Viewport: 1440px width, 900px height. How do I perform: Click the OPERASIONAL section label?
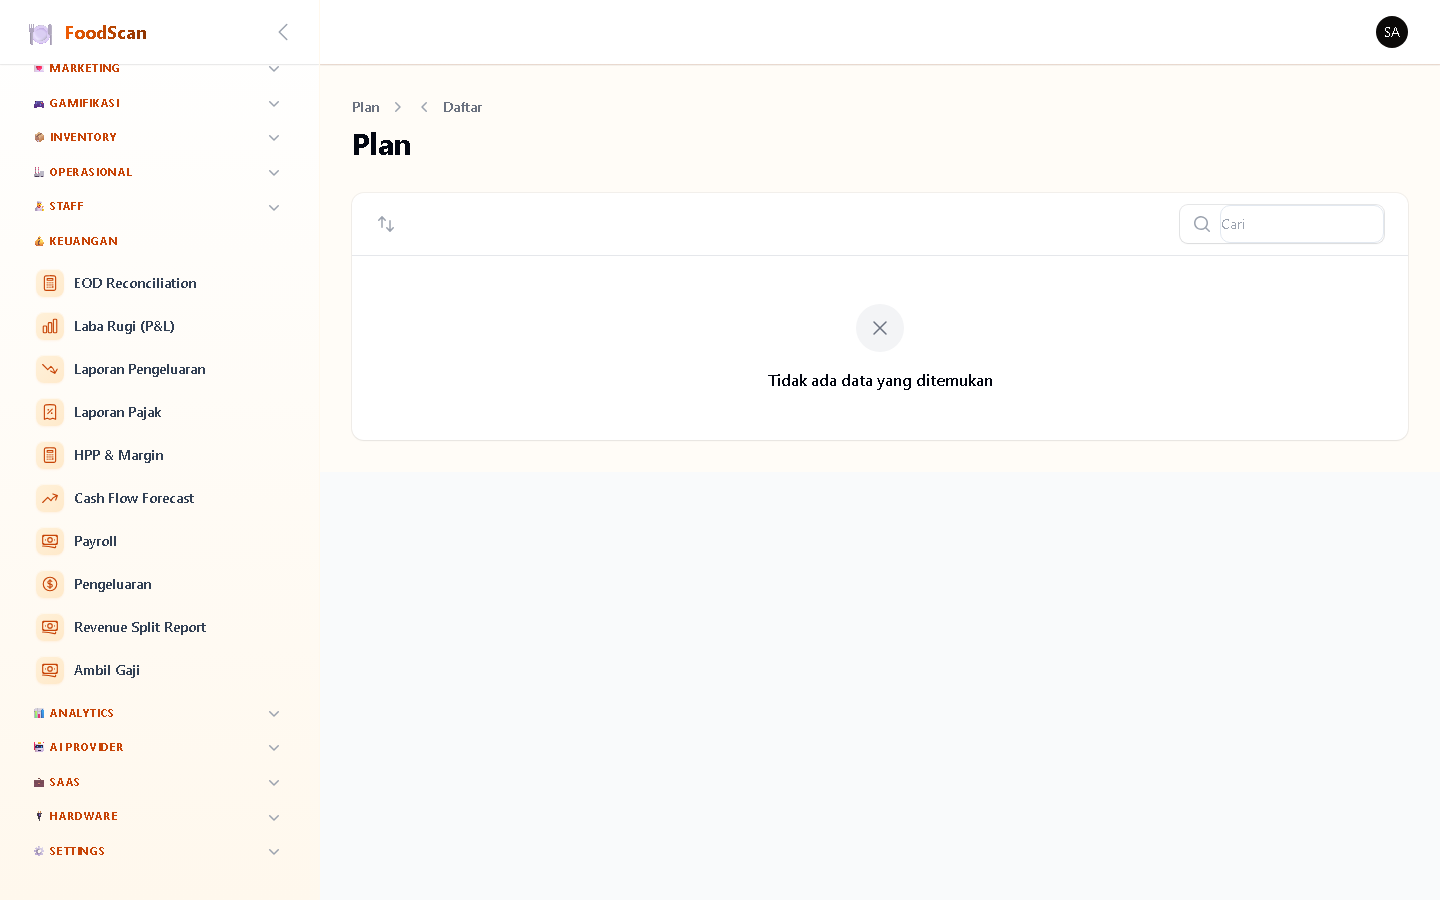(90, 172)
